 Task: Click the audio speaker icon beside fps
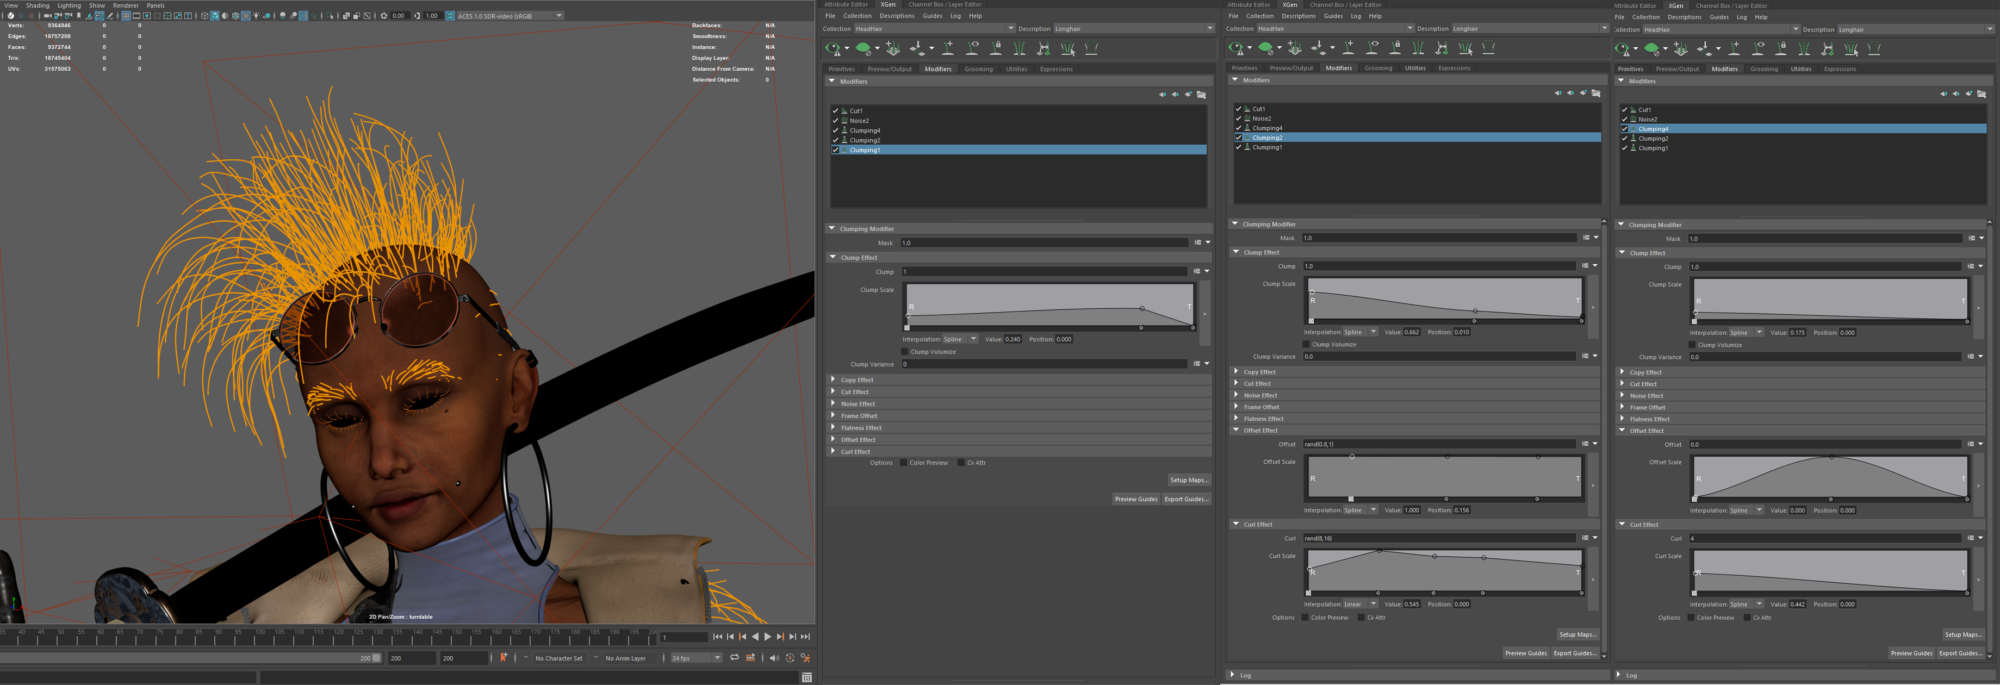click(773, 658)
